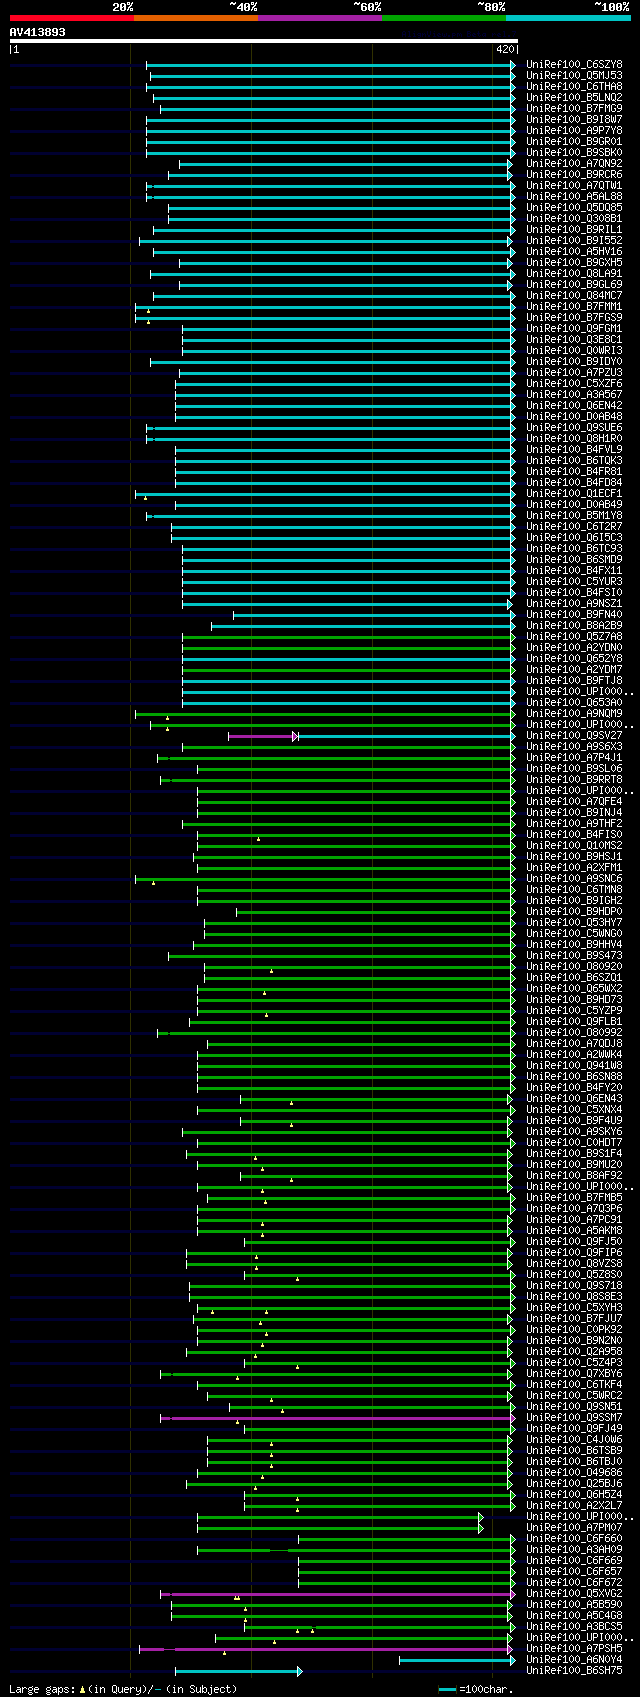640x1697 pixels.
Task: Click the orange ~40% identity legend segment
Action: coord(196,17)
